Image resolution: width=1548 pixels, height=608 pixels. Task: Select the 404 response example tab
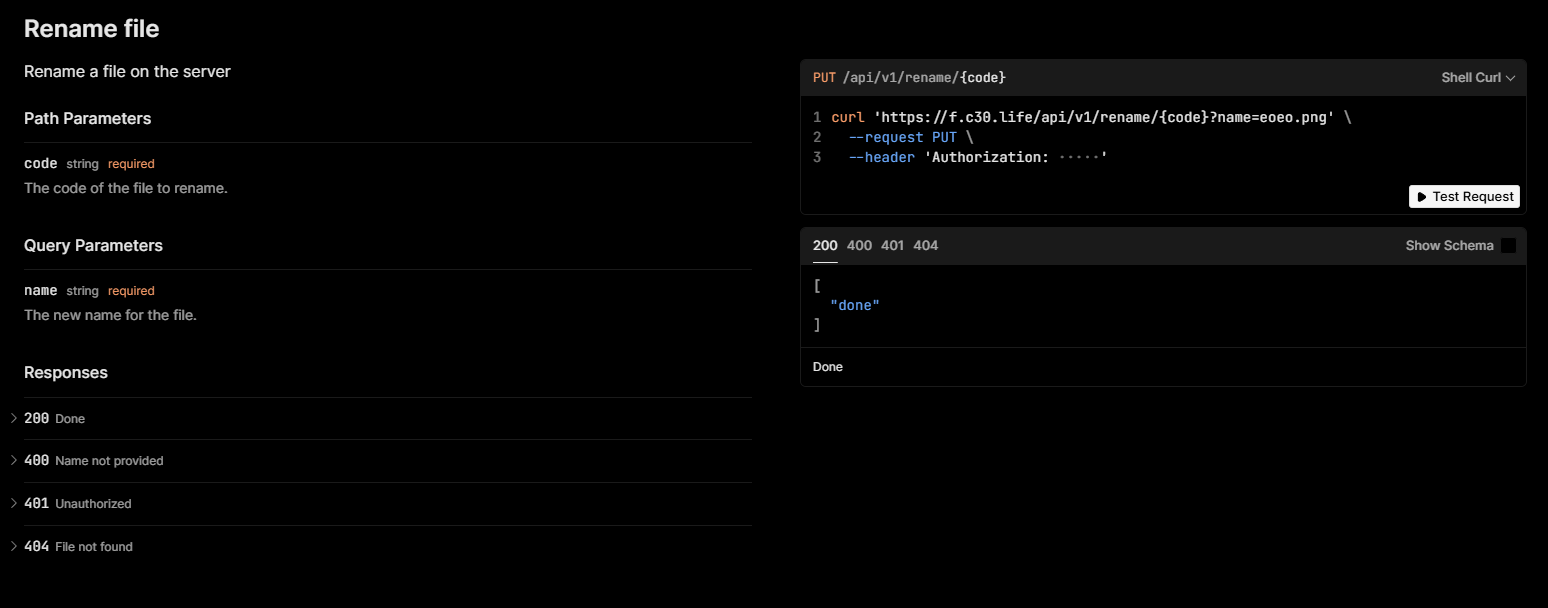pos(926,246)
